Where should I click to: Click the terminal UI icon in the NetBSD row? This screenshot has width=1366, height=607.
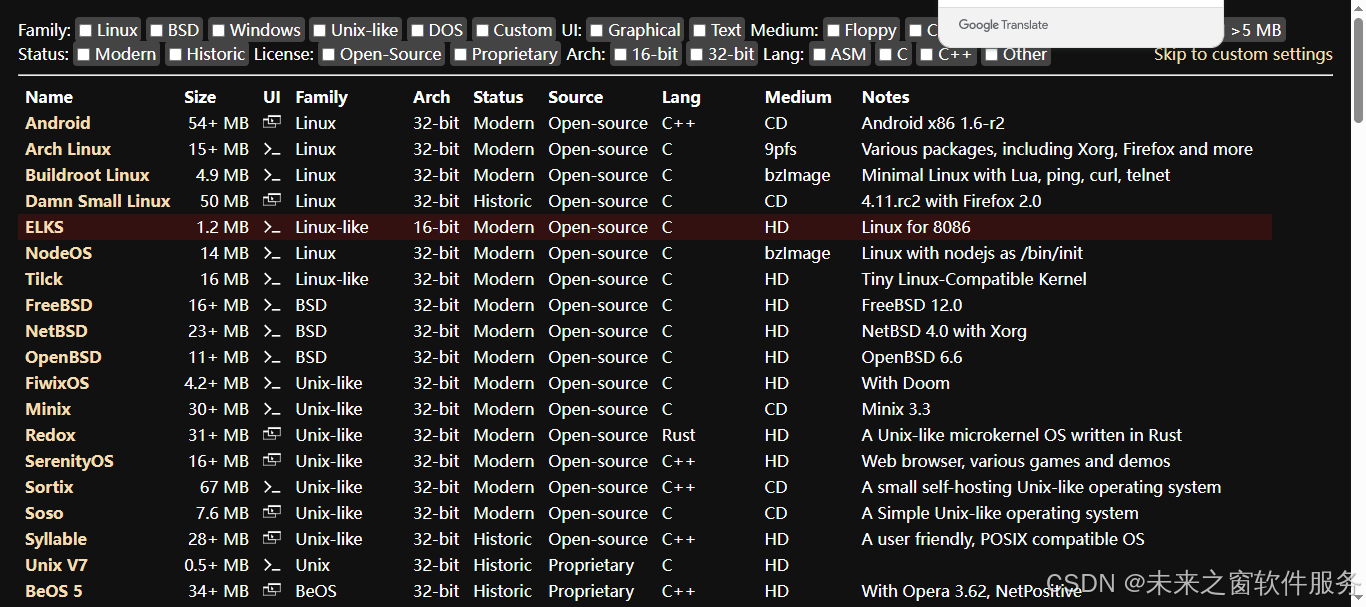pos(271,331)
